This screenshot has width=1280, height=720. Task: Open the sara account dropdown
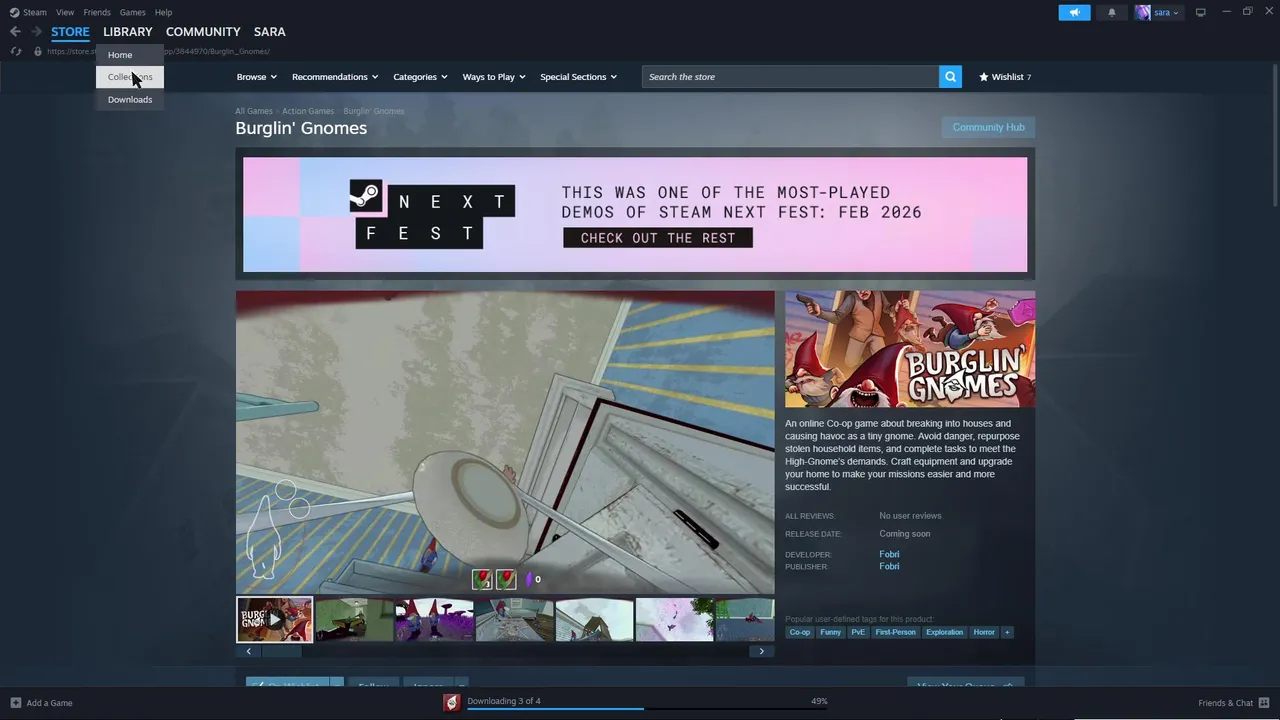tap(1157, 12)
